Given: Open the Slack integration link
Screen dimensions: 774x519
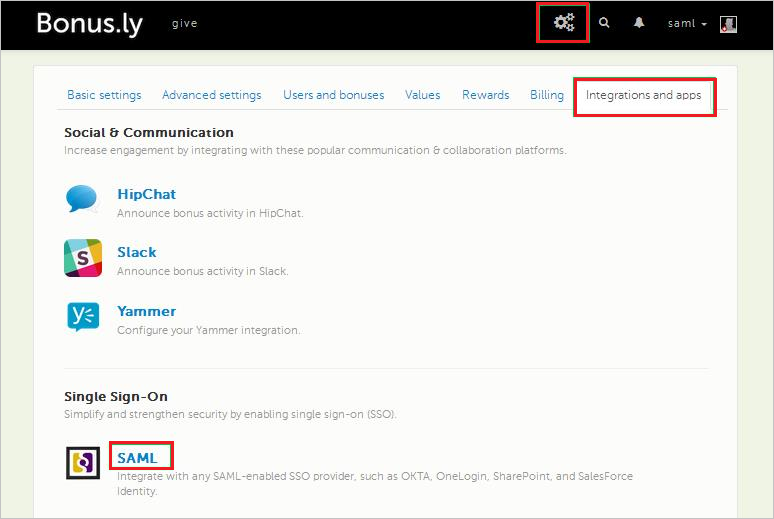Looking at the screenshot, I should (137, 252).
